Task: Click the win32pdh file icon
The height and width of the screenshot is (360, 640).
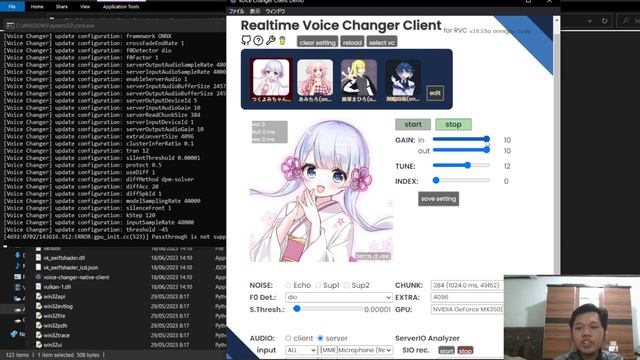Action: point(38,326)
